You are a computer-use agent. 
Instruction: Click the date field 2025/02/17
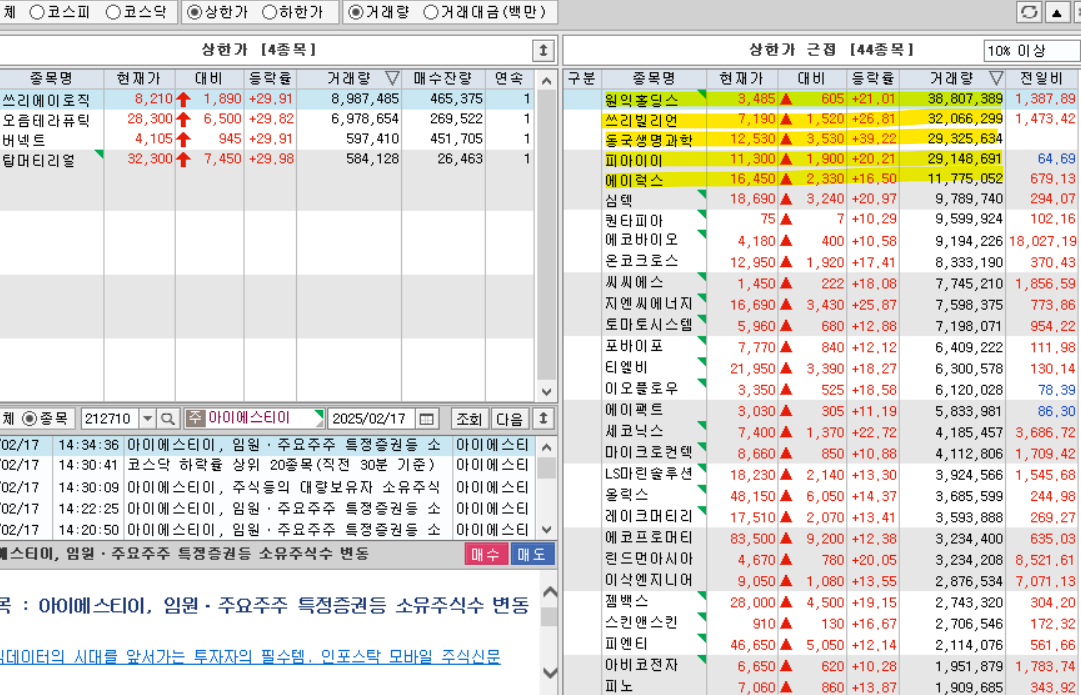point(372,419)
